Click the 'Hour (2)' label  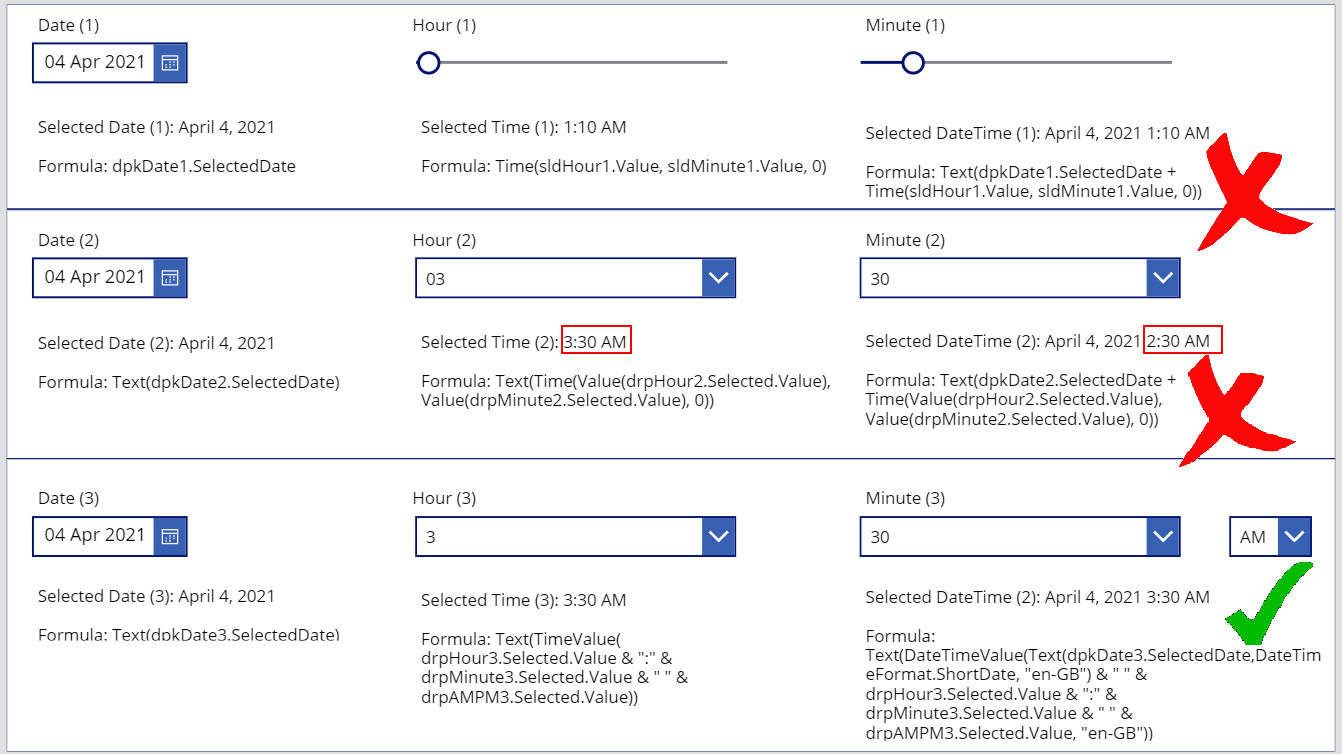tap(444, 240)
